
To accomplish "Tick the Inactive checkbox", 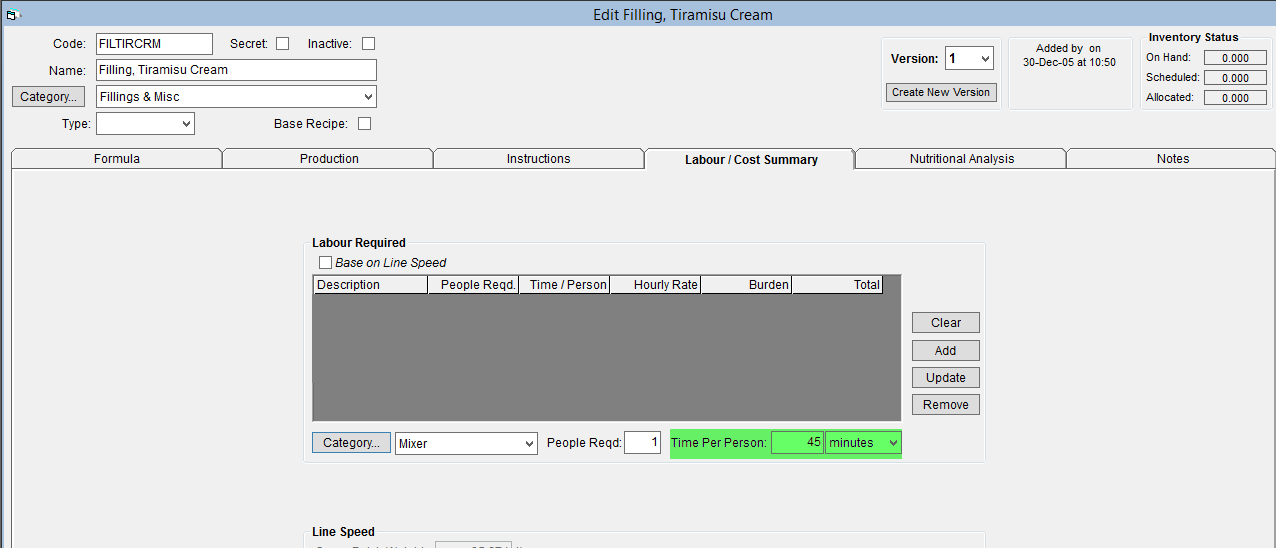I will tap(368, 44).
